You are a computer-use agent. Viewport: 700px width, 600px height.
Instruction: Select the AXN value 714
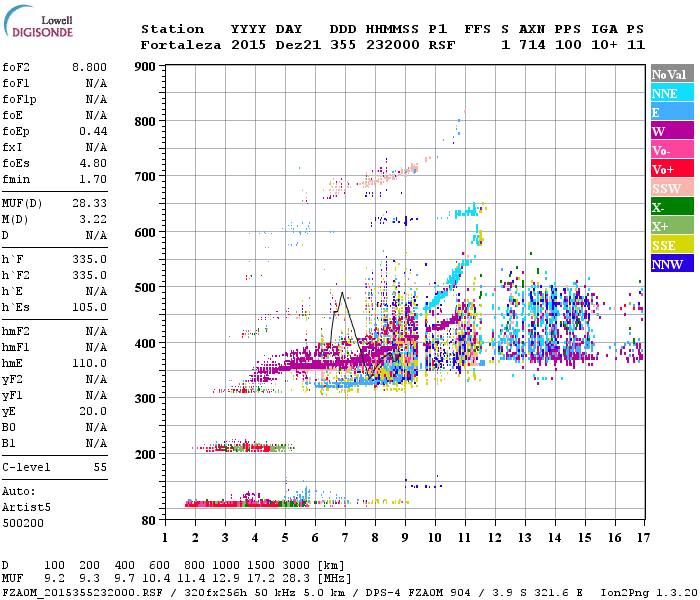click(532, 45)
